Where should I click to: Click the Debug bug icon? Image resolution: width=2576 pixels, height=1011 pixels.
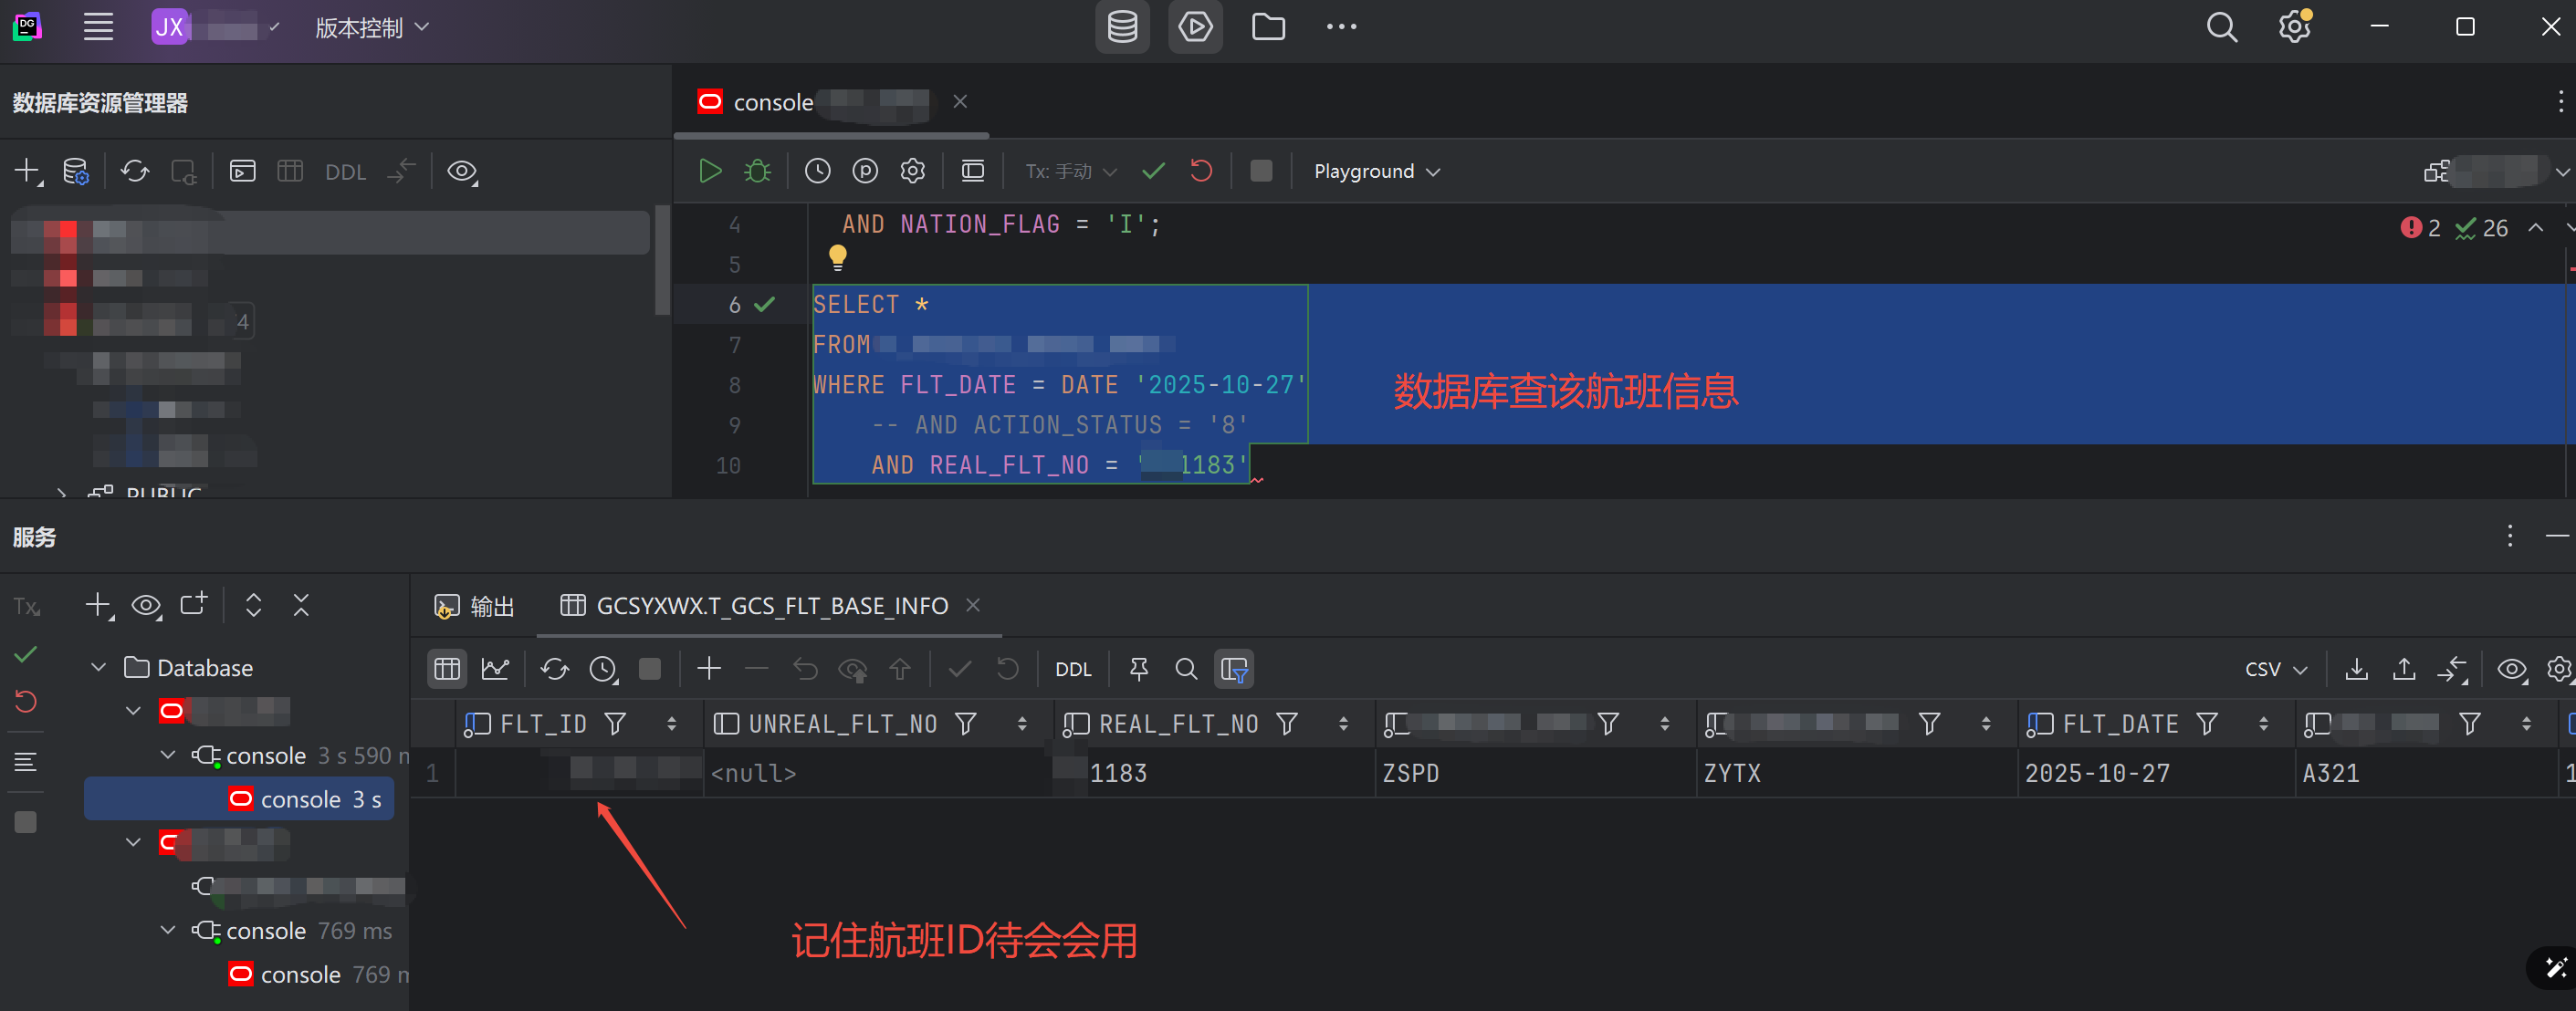(757, 171)
